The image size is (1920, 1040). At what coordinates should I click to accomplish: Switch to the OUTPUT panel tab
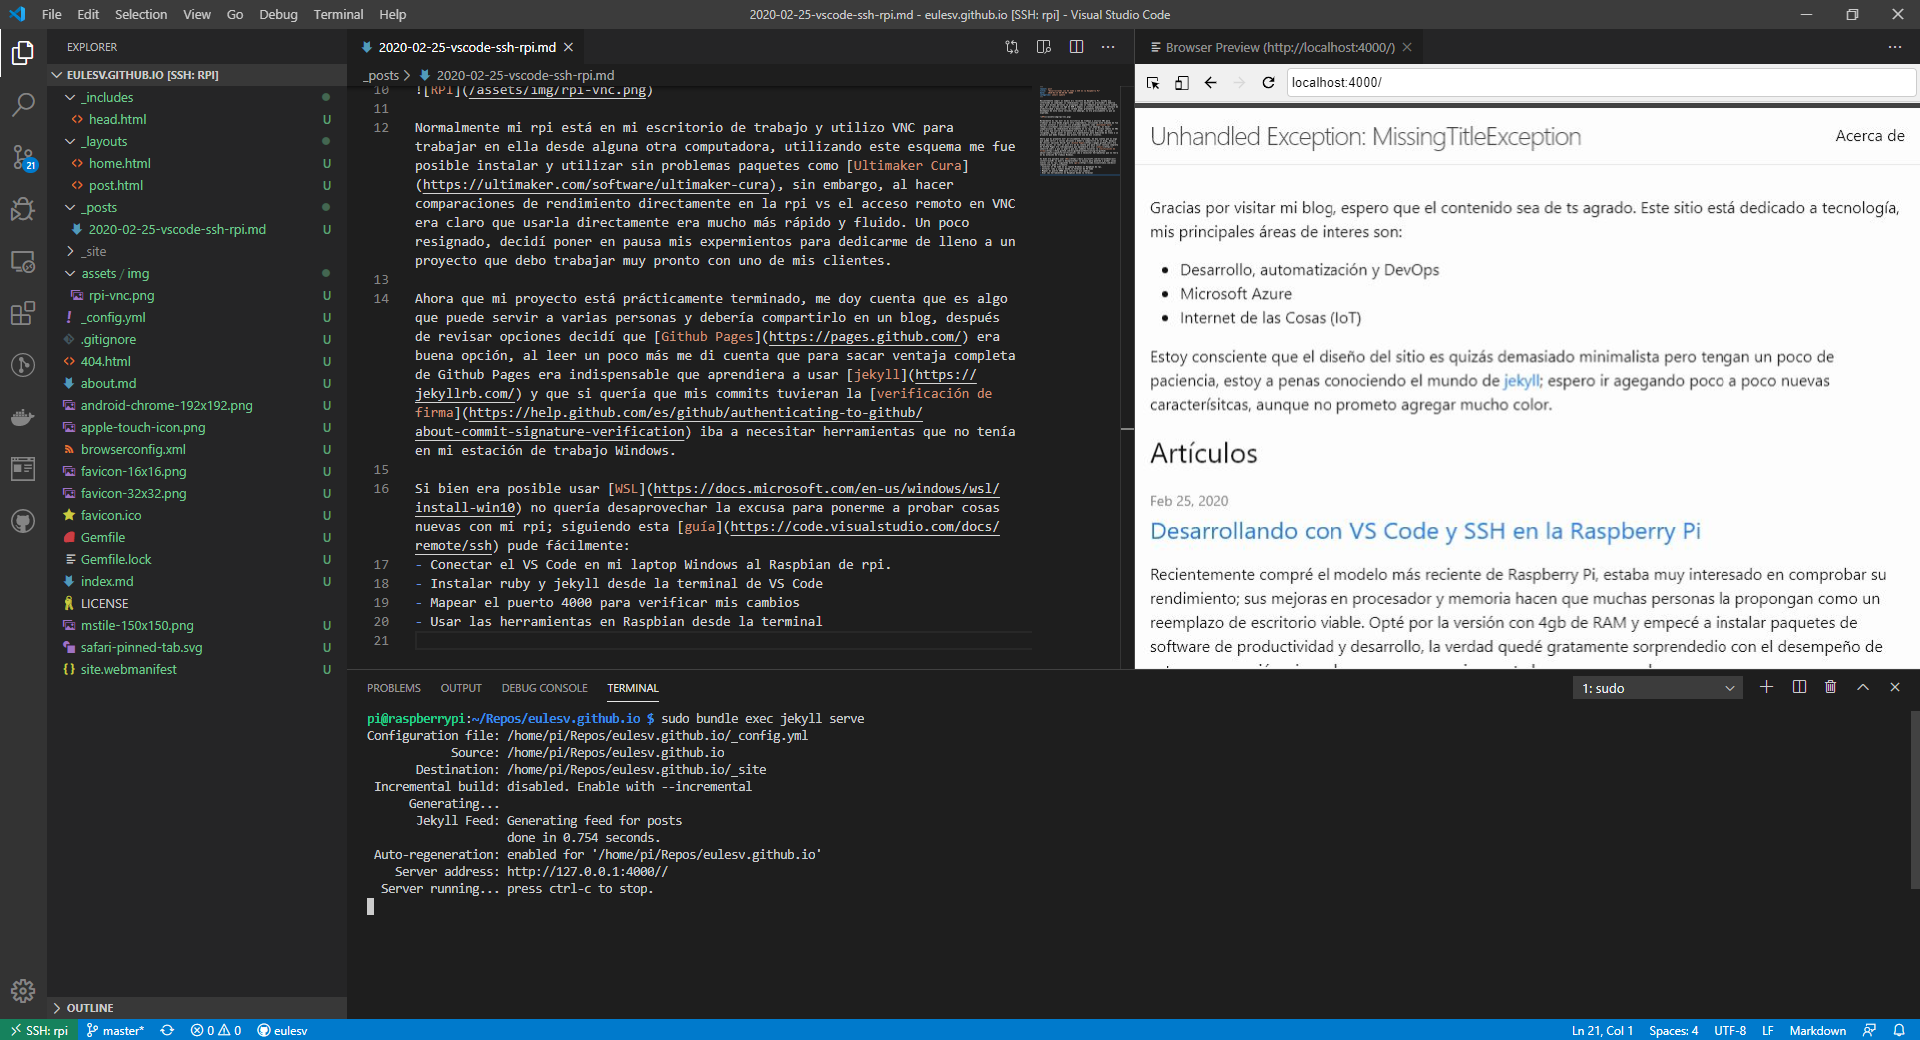coord(461,688)
